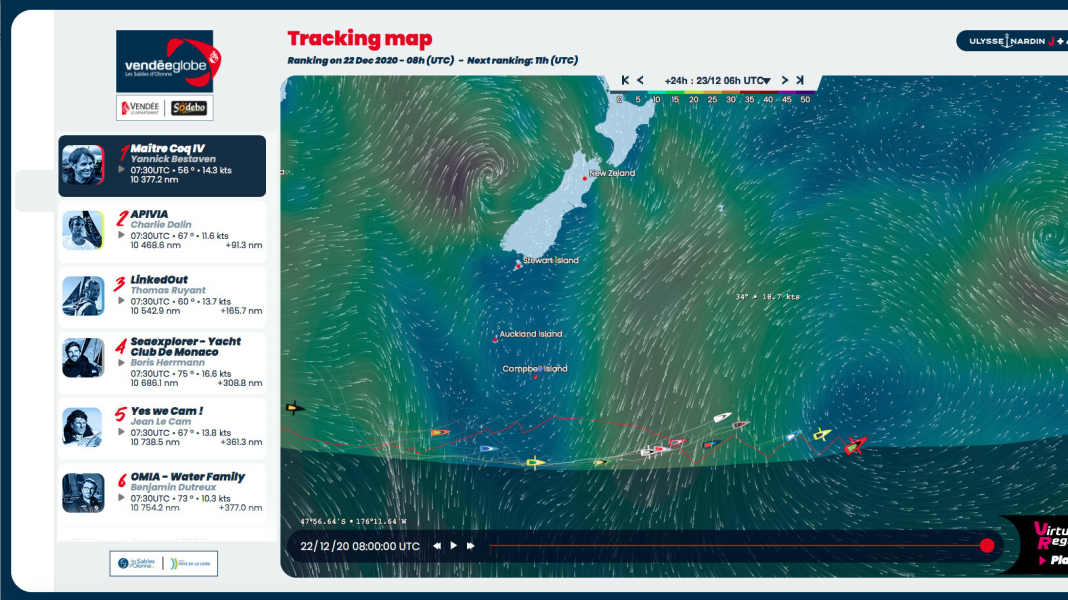This screenshot has height=600, width=1068.
Task: Click Benjamin Dutreux skipper photo
Action: (83, 492)
